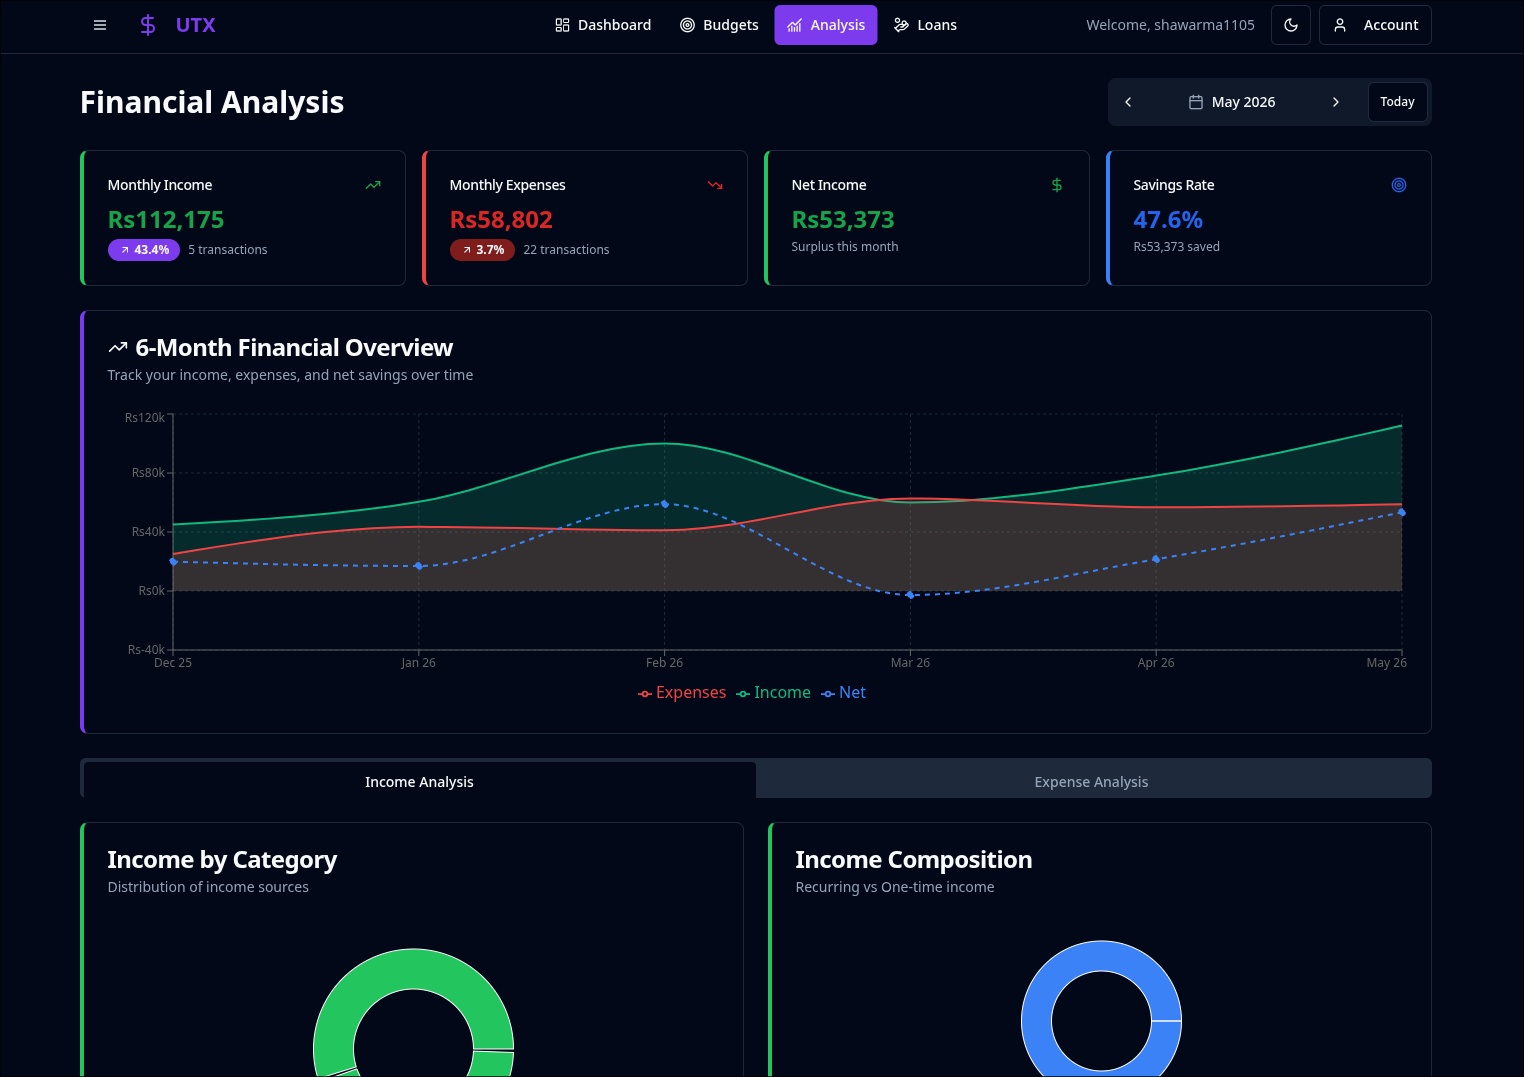Go to next month chevron
Screen dimensions: 1524x1077
(x=1335, y=102)
